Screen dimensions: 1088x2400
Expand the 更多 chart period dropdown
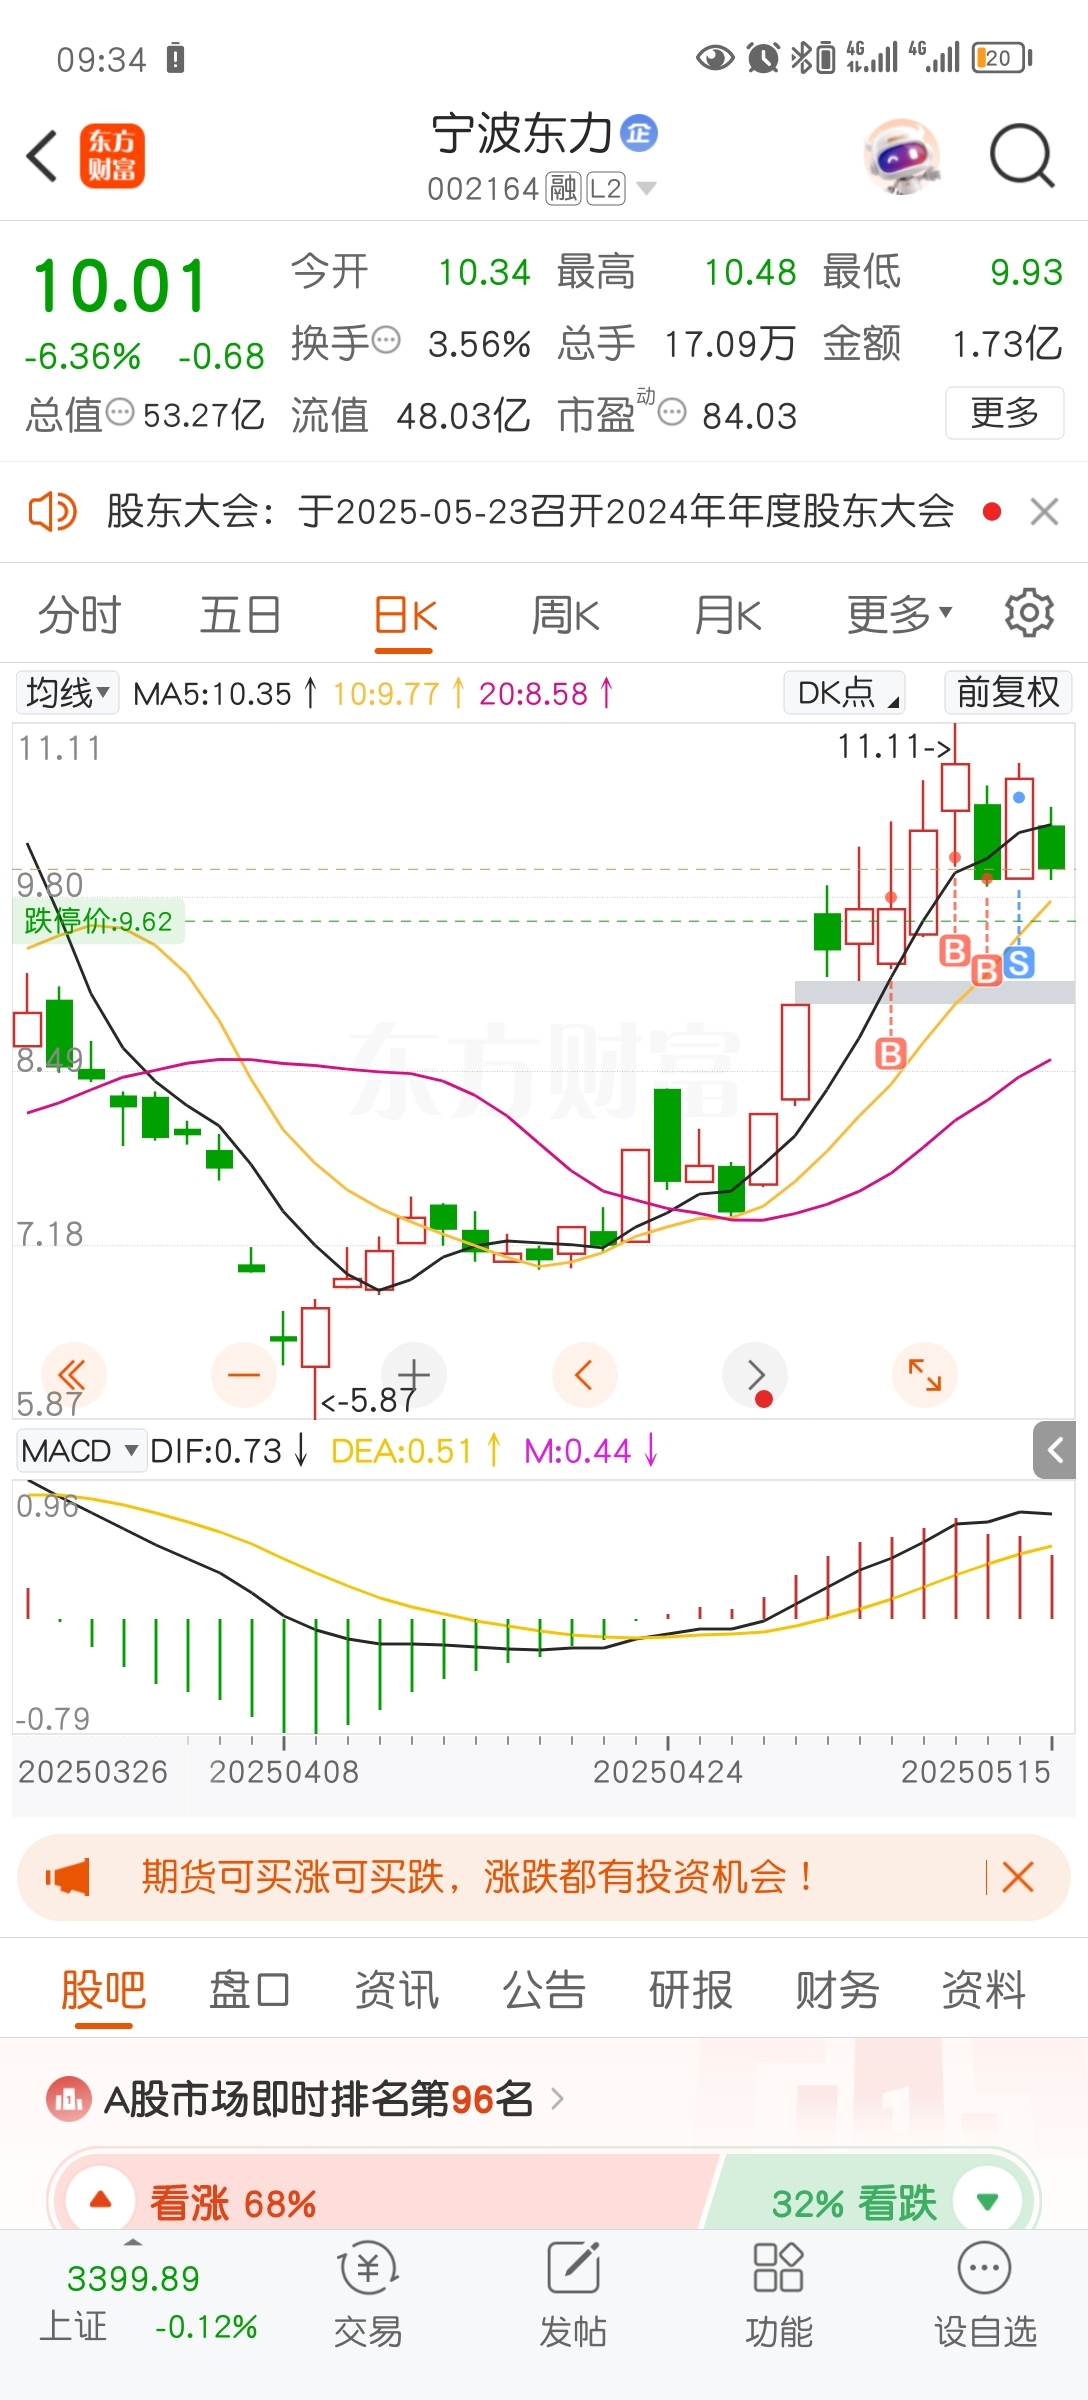[x=899, y=614]
